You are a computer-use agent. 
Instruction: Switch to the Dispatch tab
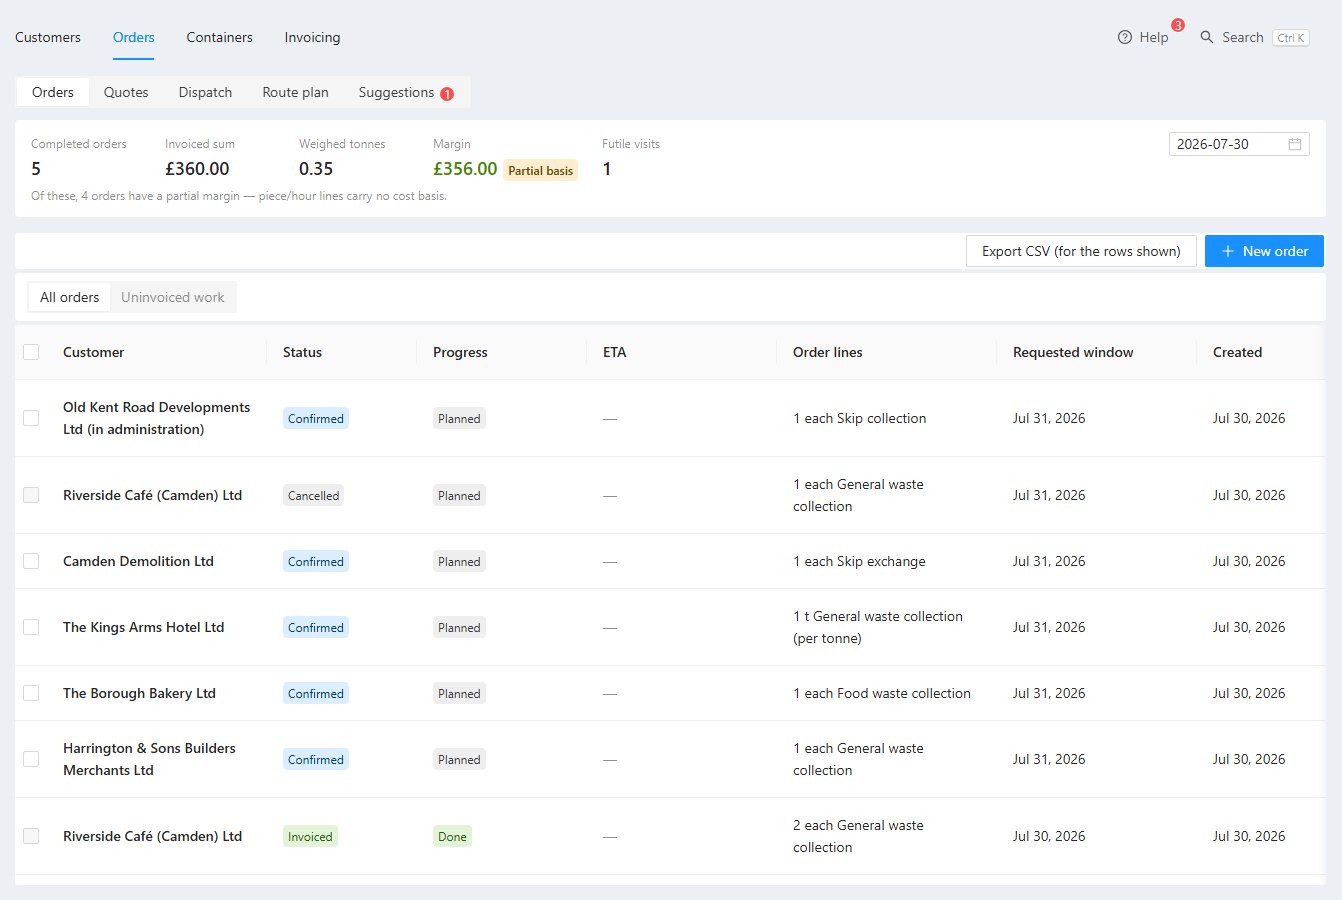[205, 92]
